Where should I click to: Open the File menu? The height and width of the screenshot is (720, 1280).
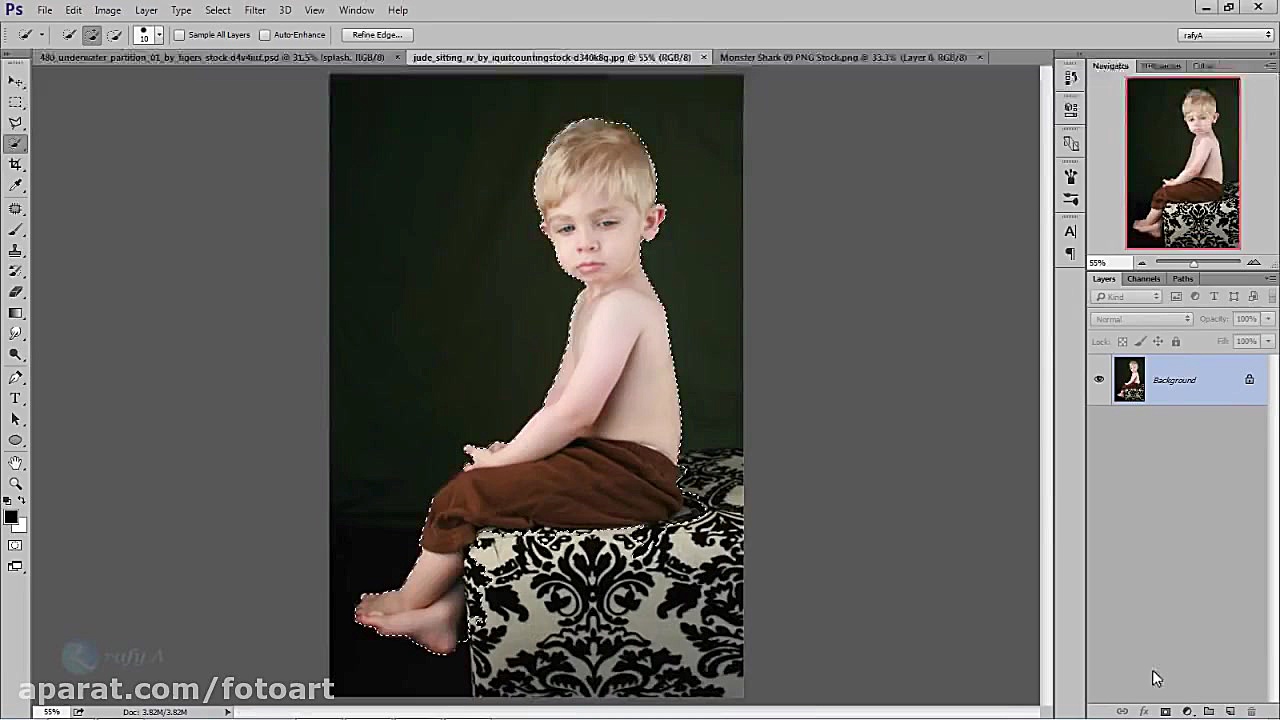pyautogui.click(x=45, y=10)
